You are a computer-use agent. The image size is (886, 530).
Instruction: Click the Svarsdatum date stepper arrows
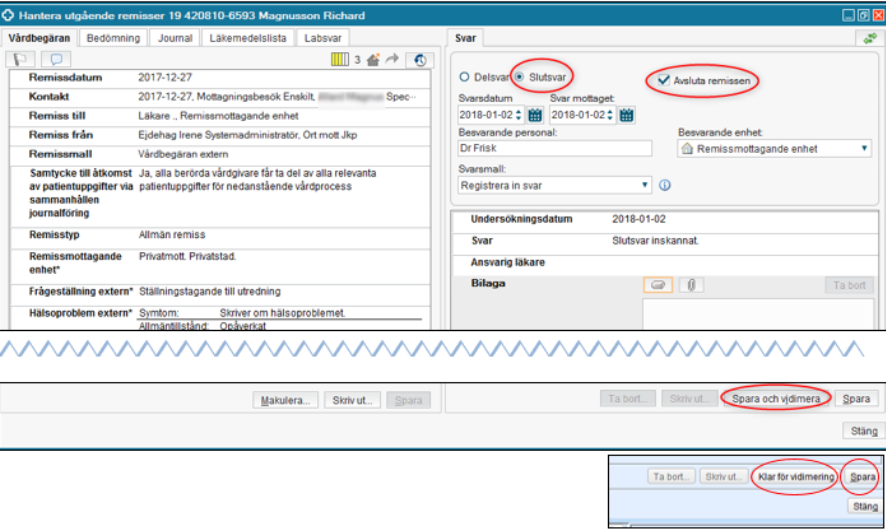pyautogui.click(x=518, y=115)
